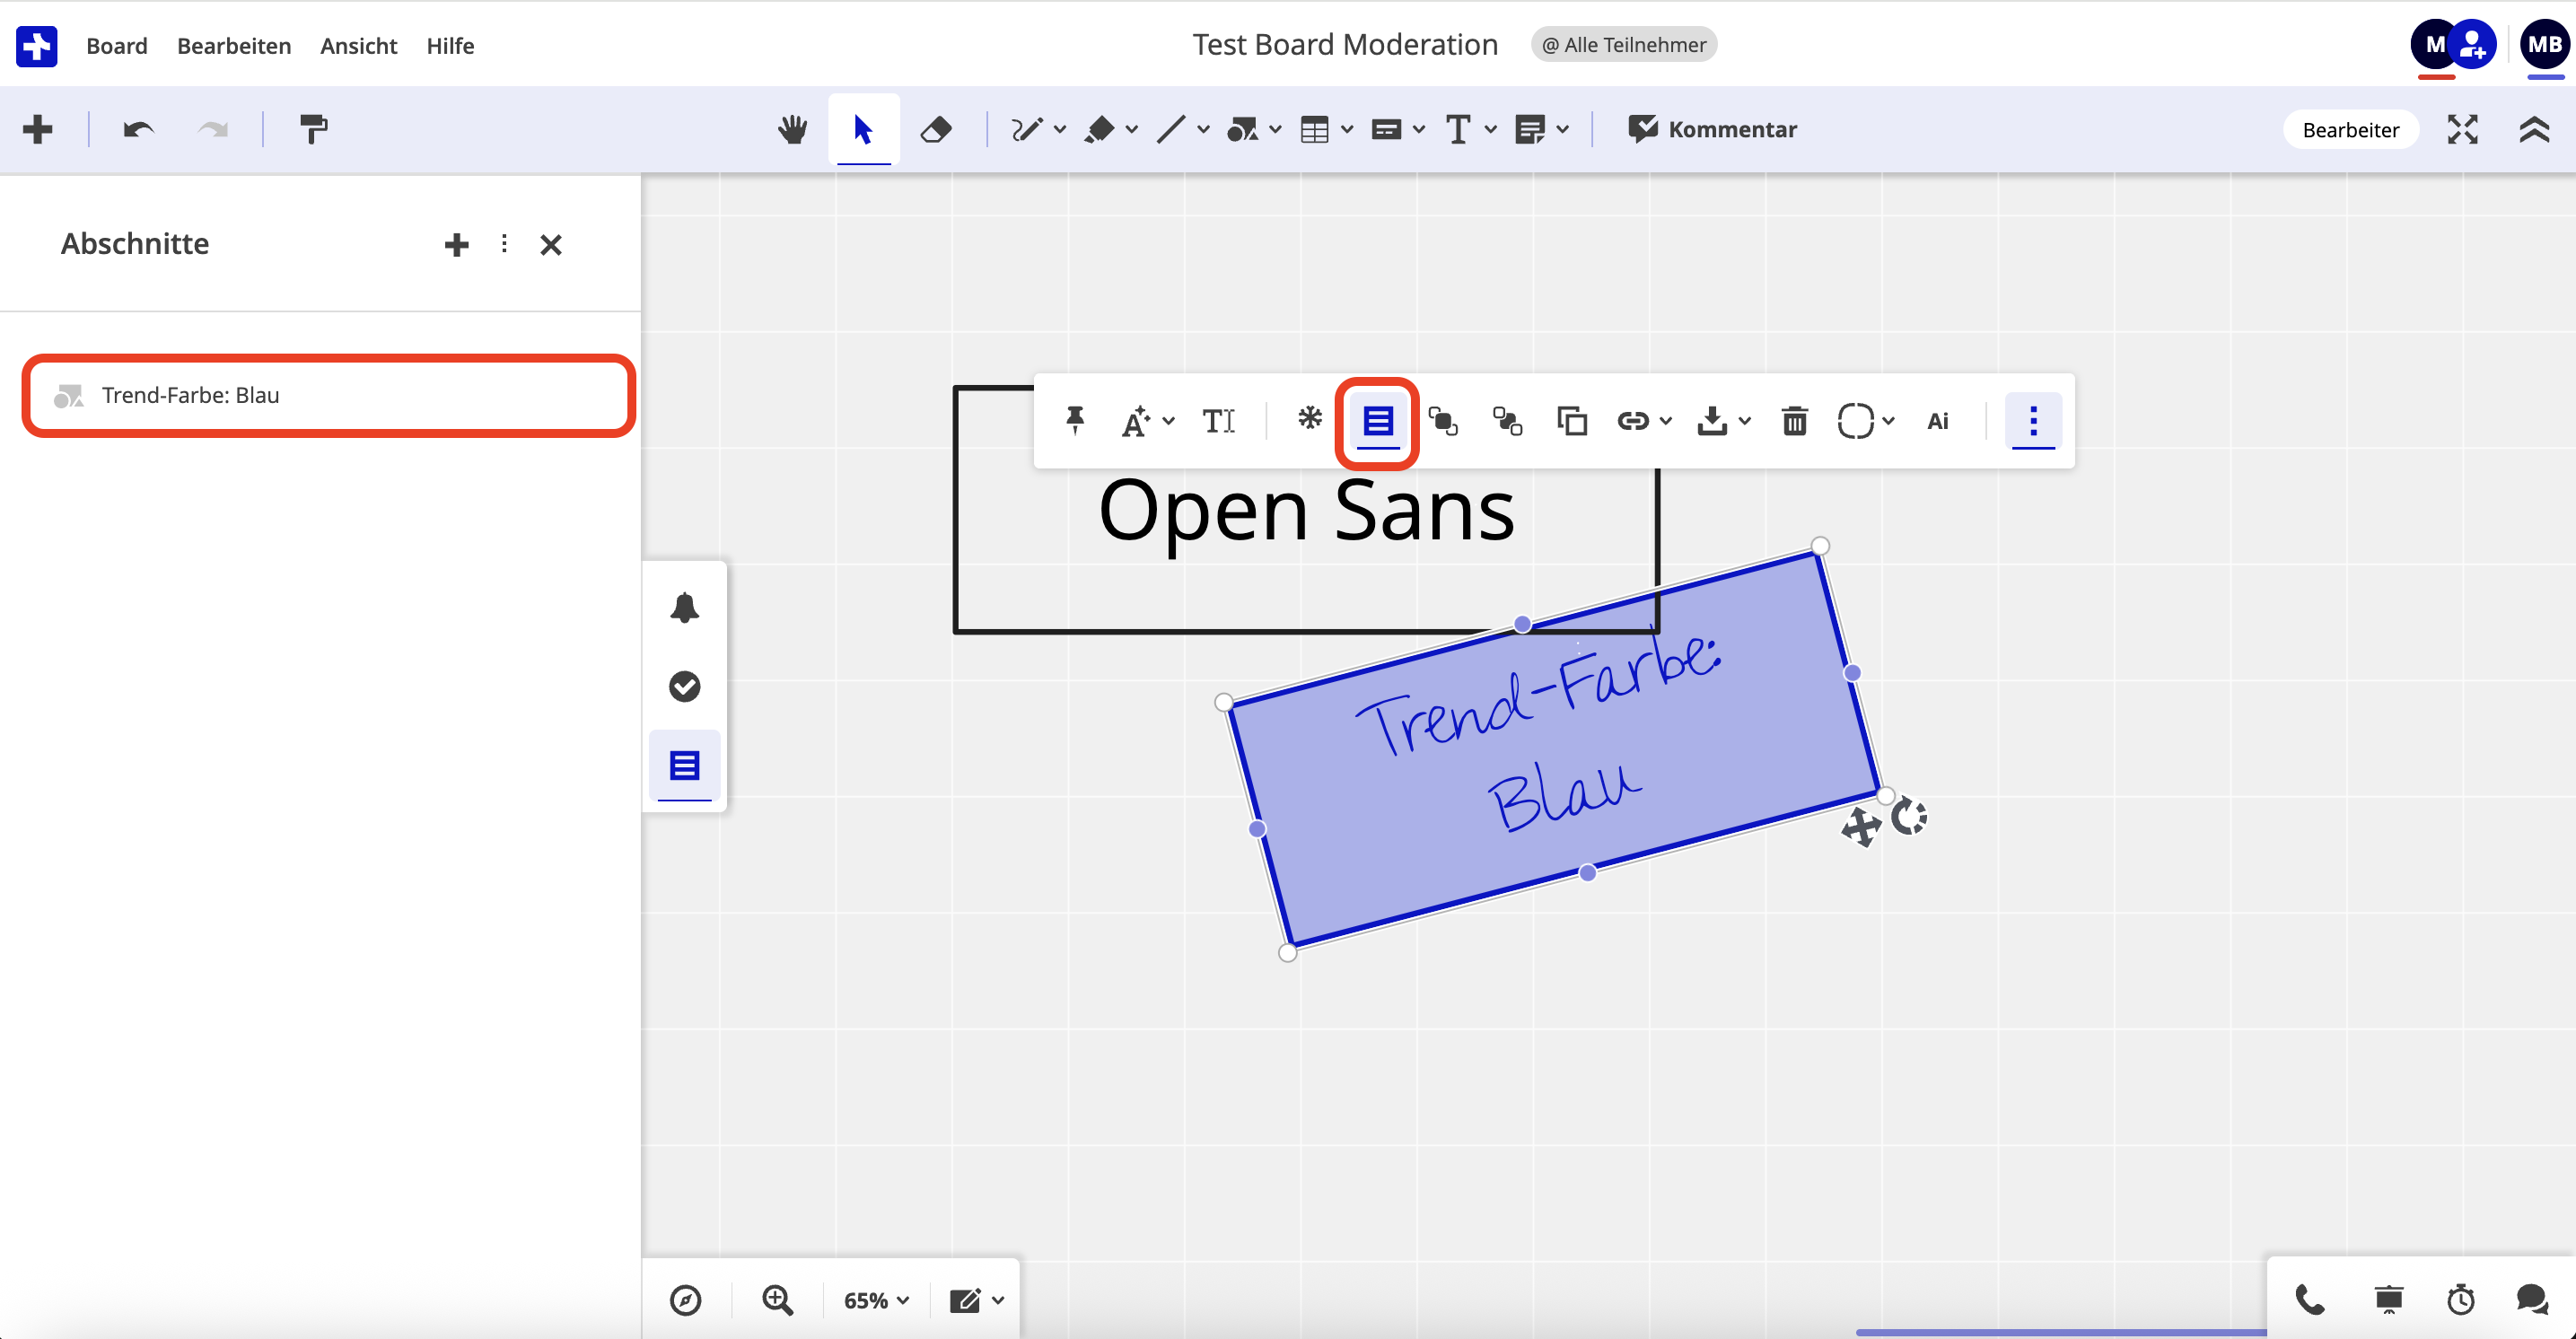Pin the selected object

pyautogui.click(x=1075, y=421)
